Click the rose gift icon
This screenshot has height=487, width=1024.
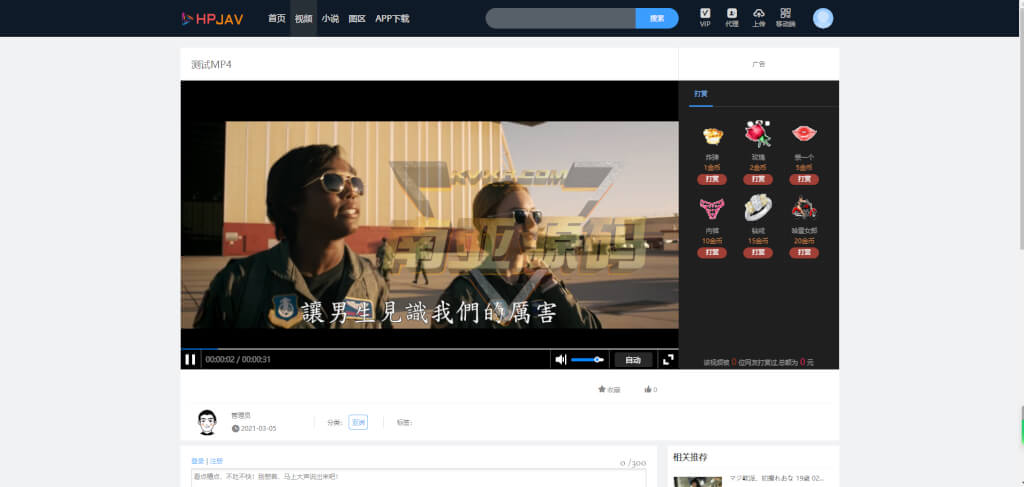pyautogui.click(x=758, y=134)
